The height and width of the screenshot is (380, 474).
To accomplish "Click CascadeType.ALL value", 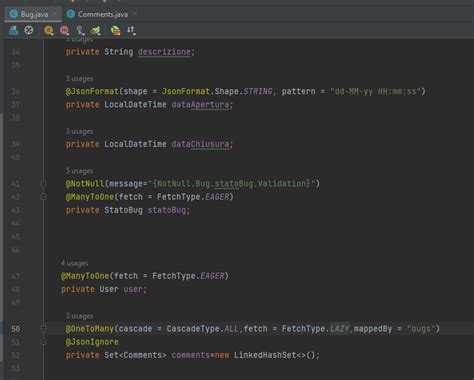I will pos(202,329).
